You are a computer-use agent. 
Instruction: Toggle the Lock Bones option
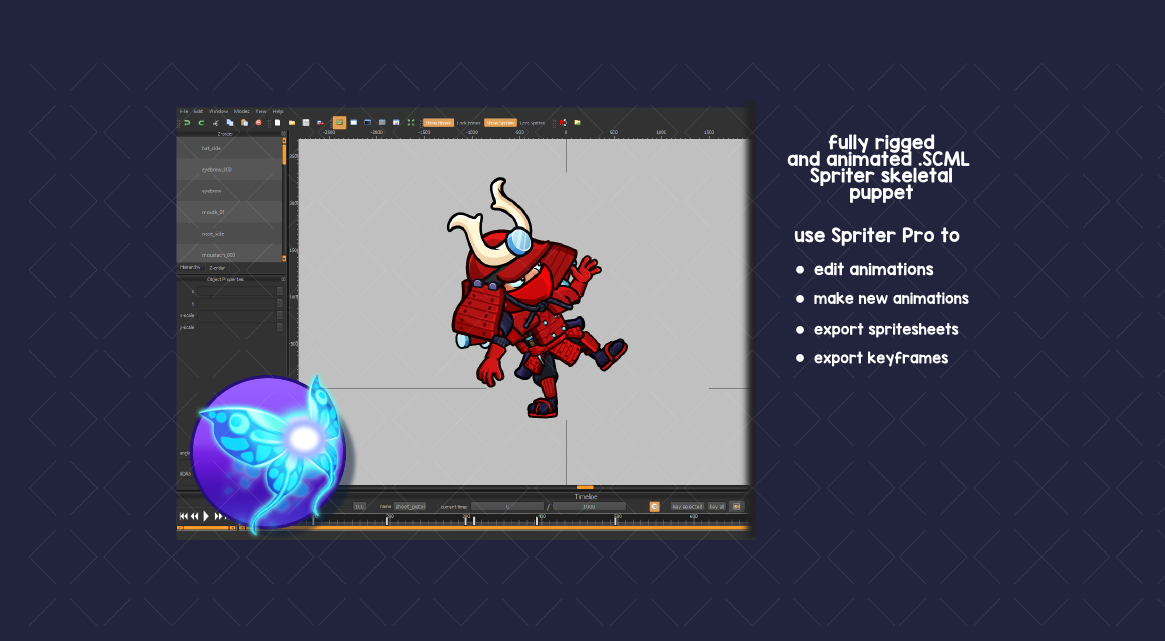click(x=468, y=123)
